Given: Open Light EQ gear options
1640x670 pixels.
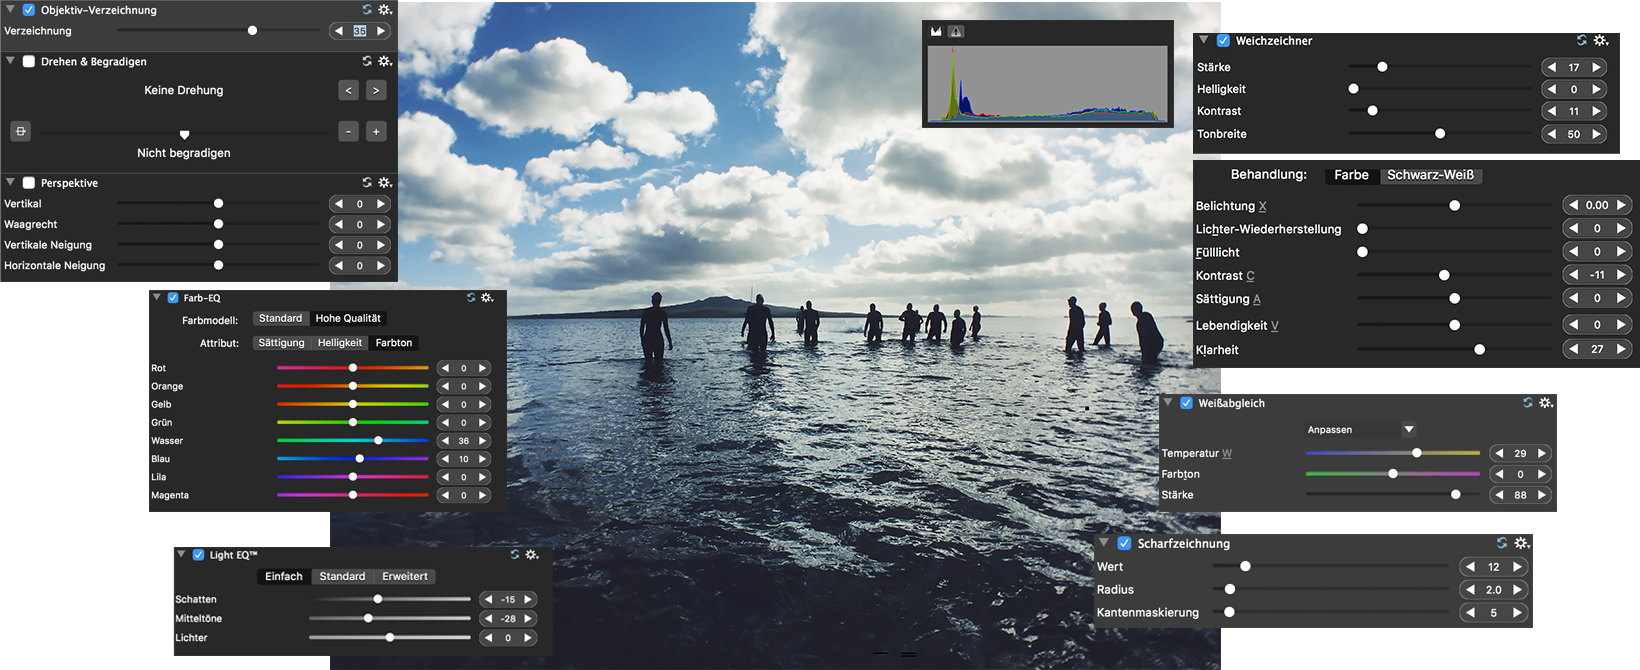Looking at the screenshot, I should 532,555.
